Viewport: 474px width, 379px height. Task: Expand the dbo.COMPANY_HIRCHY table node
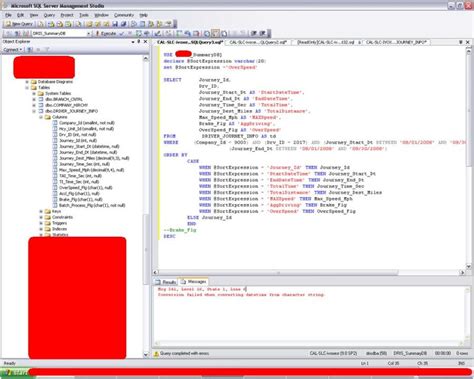[34, 105]
